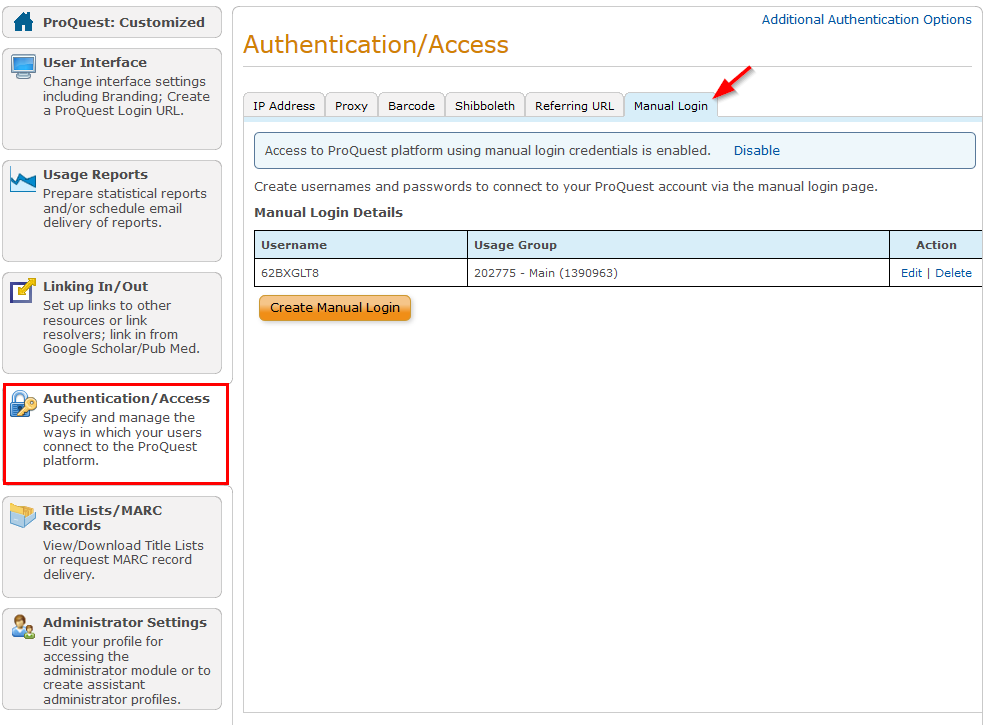Switch to the IP Address tab
Image resolution: width=983 pixels, height=725 pixels.
coord(283,104)
